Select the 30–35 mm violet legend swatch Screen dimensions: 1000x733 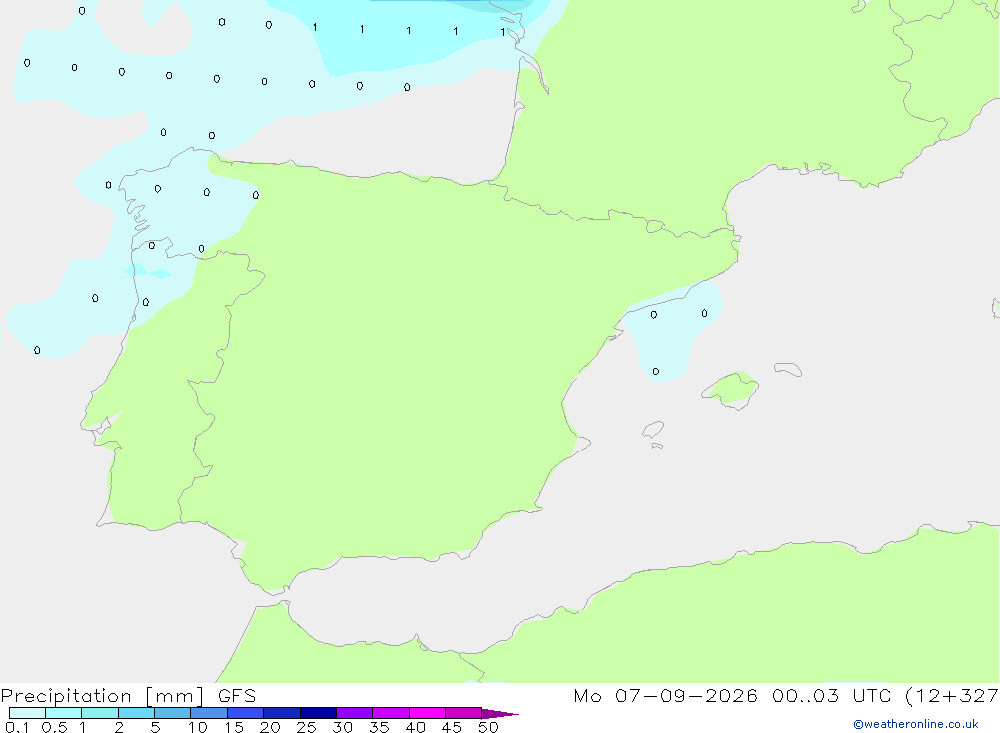354,713
